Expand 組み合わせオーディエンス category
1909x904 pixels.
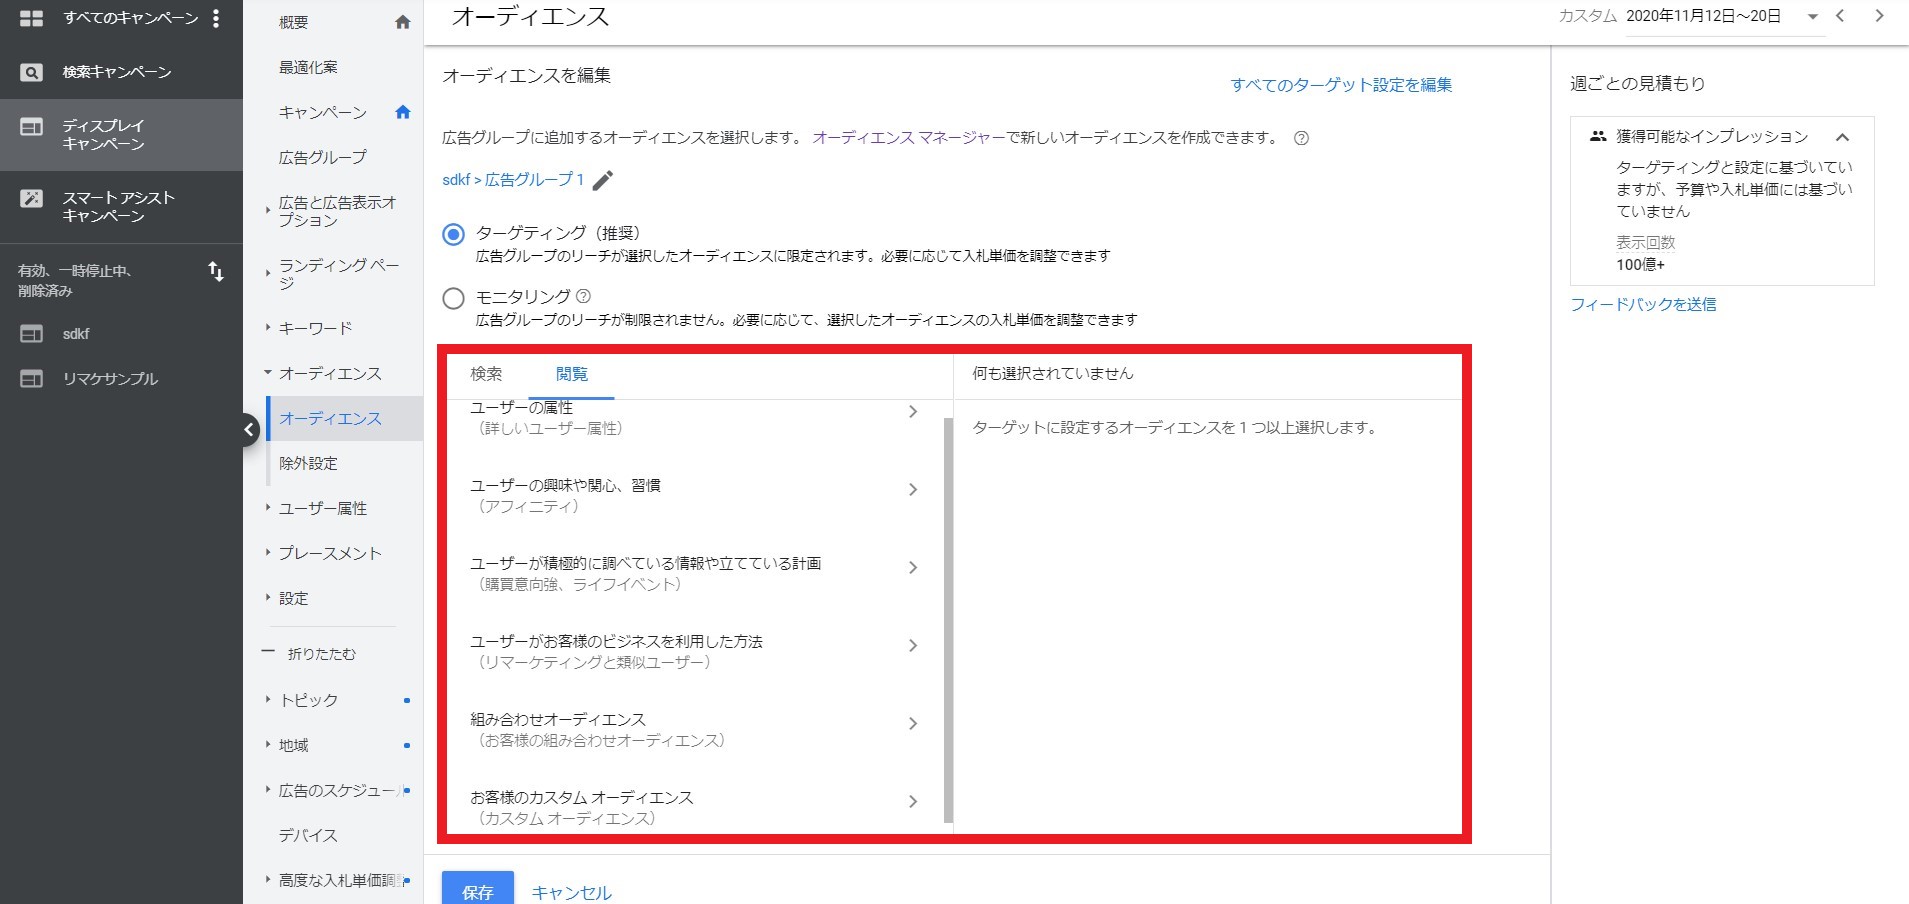913,723
